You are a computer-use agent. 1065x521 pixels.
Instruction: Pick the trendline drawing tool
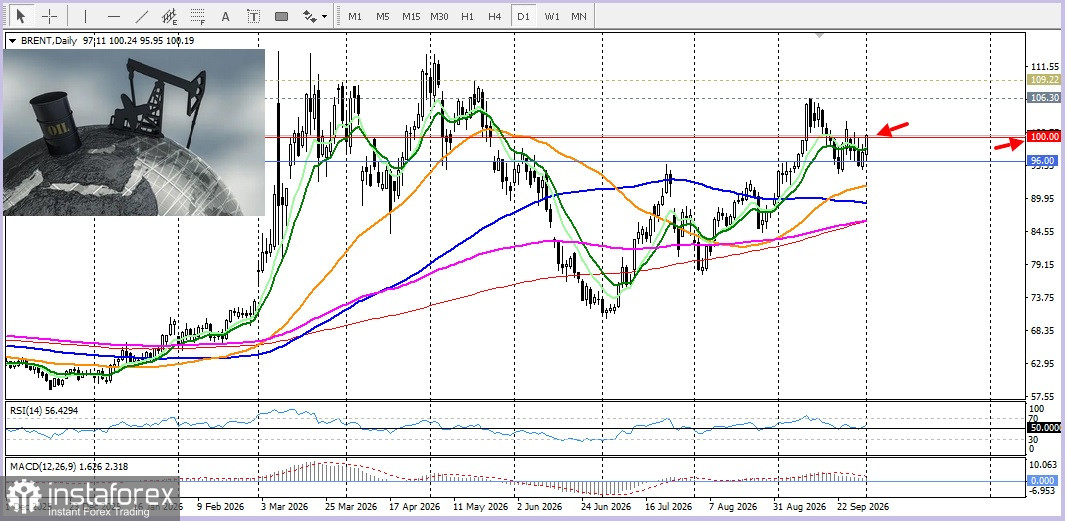tap(142, 16)
